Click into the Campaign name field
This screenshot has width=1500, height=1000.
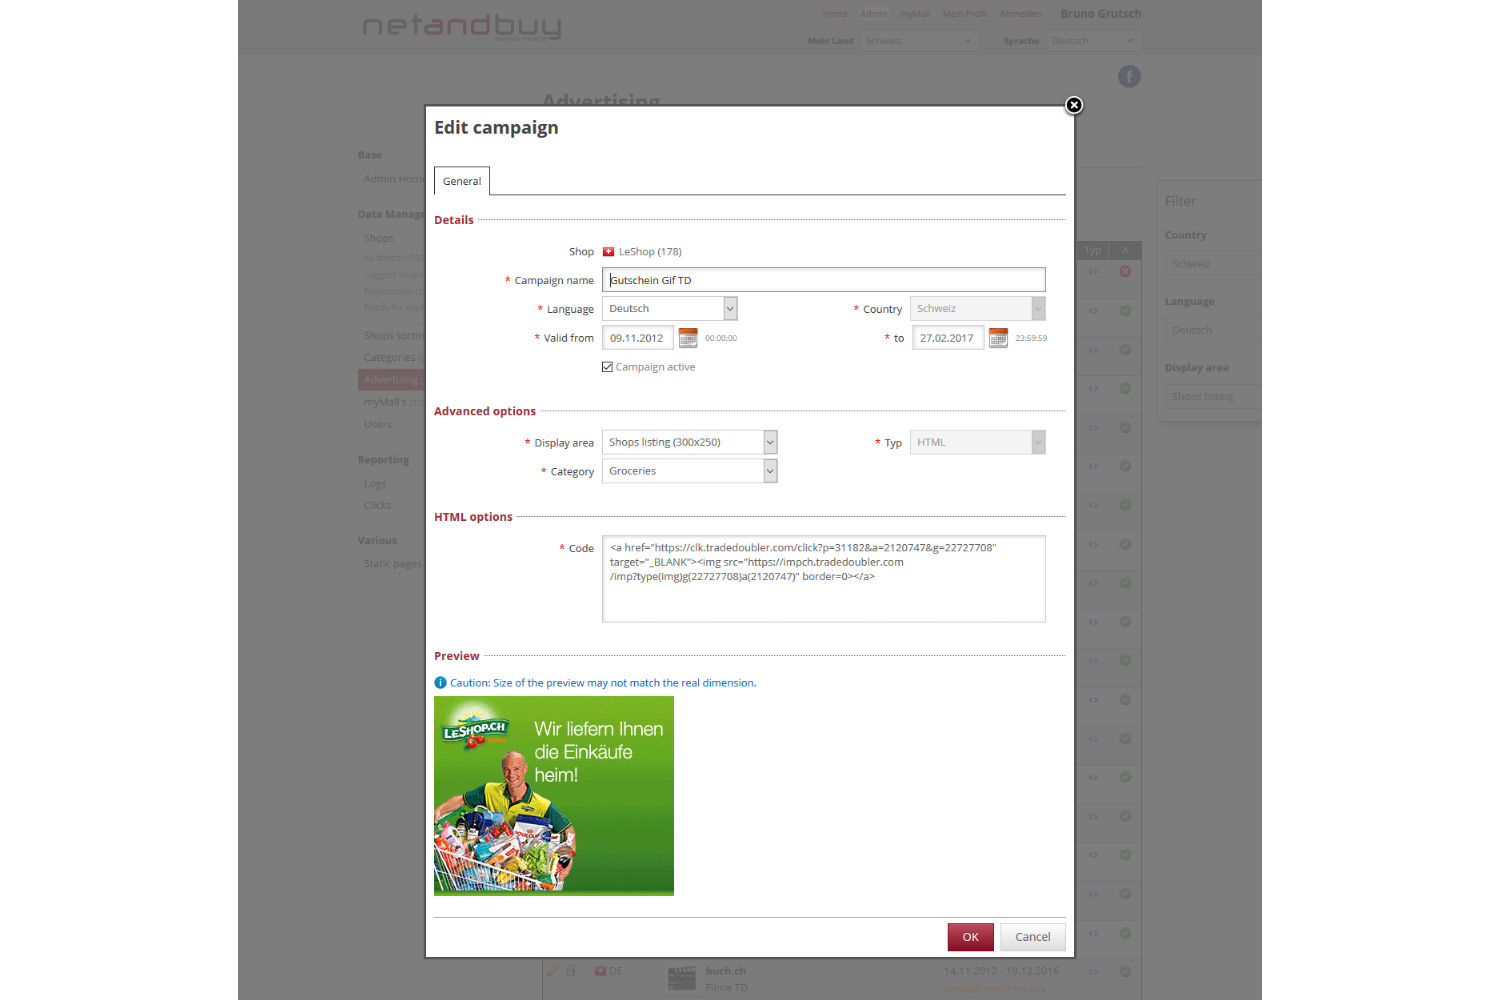click(x=824, y=280)
